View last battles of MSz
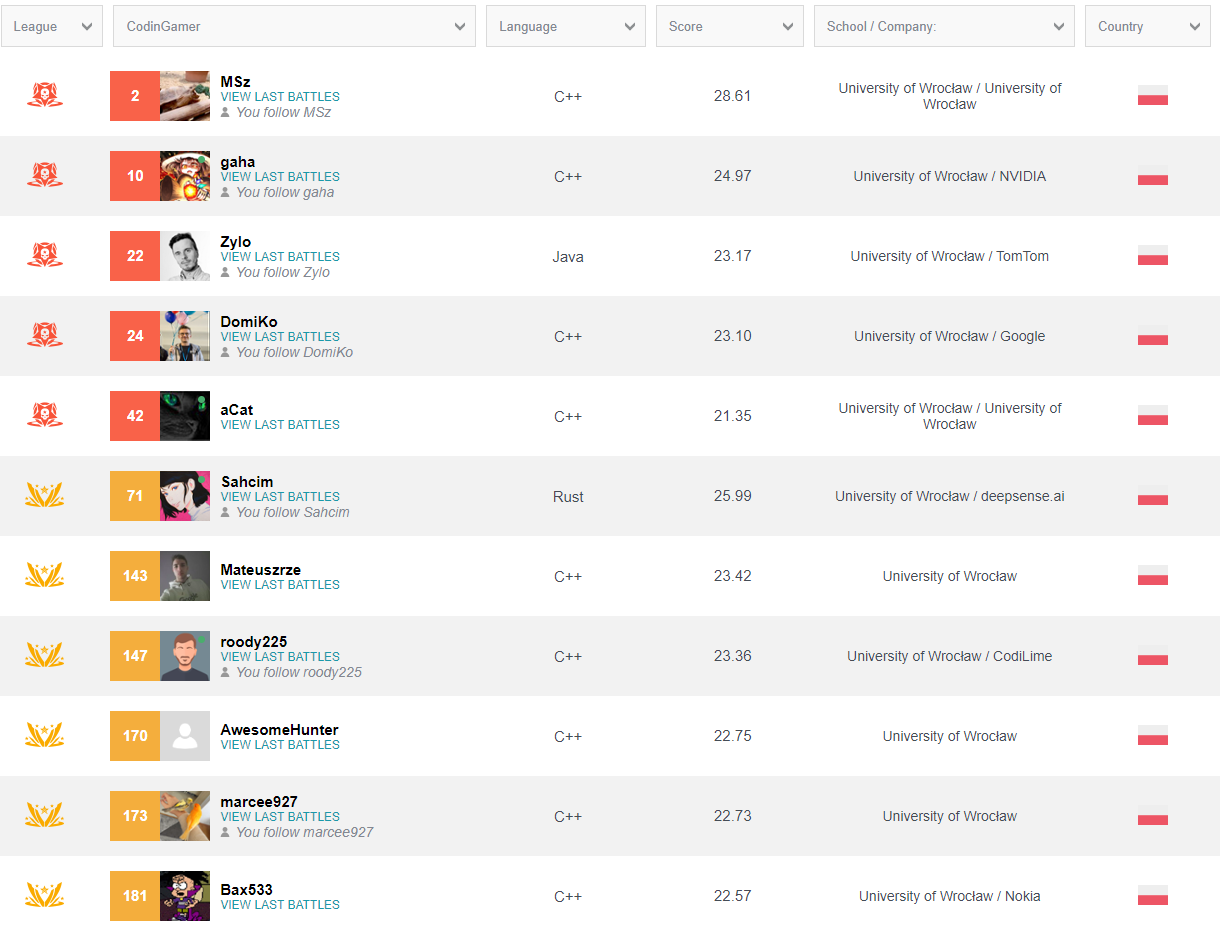 click(x=280, y=97)
